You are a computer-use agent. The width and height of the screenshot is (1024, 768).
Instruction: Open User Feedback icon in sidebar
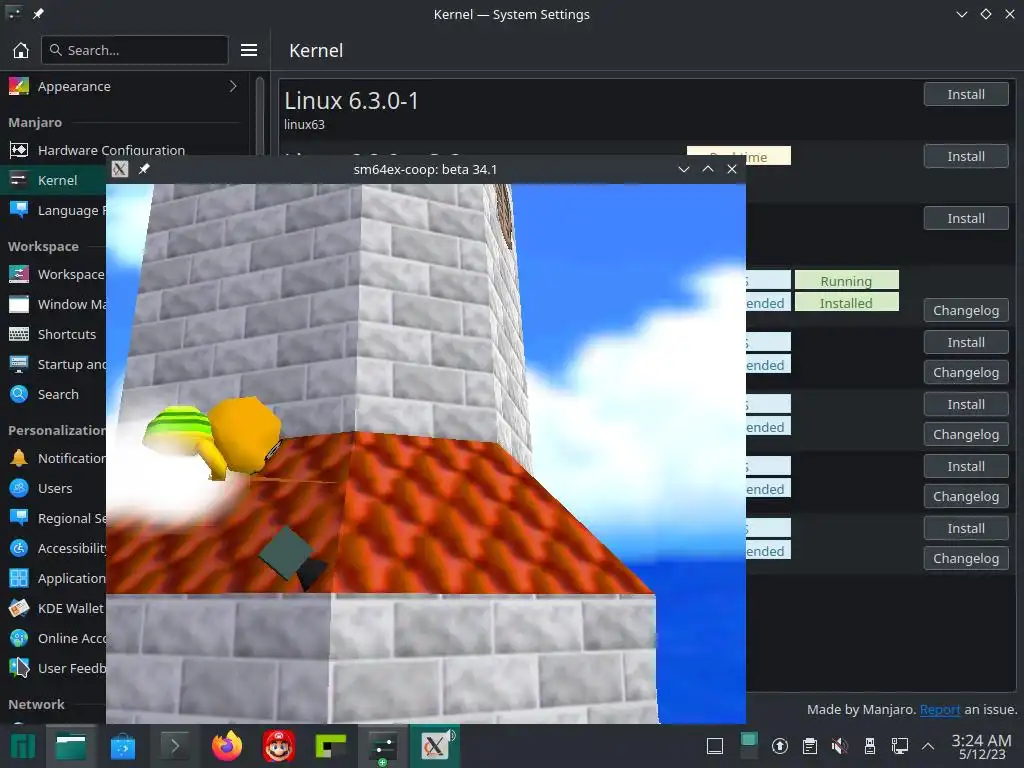(x=19, y=669)
